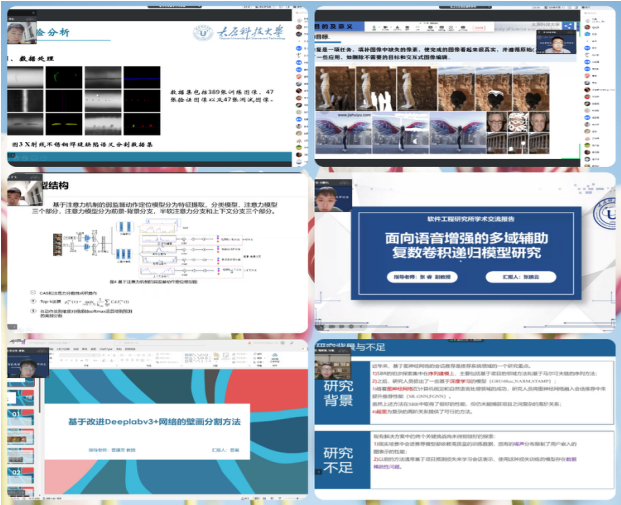The image size is (621, 505).
Task: Click the www.jiehuiyu.com watermarked wings photo
Action: click(343, 133)
